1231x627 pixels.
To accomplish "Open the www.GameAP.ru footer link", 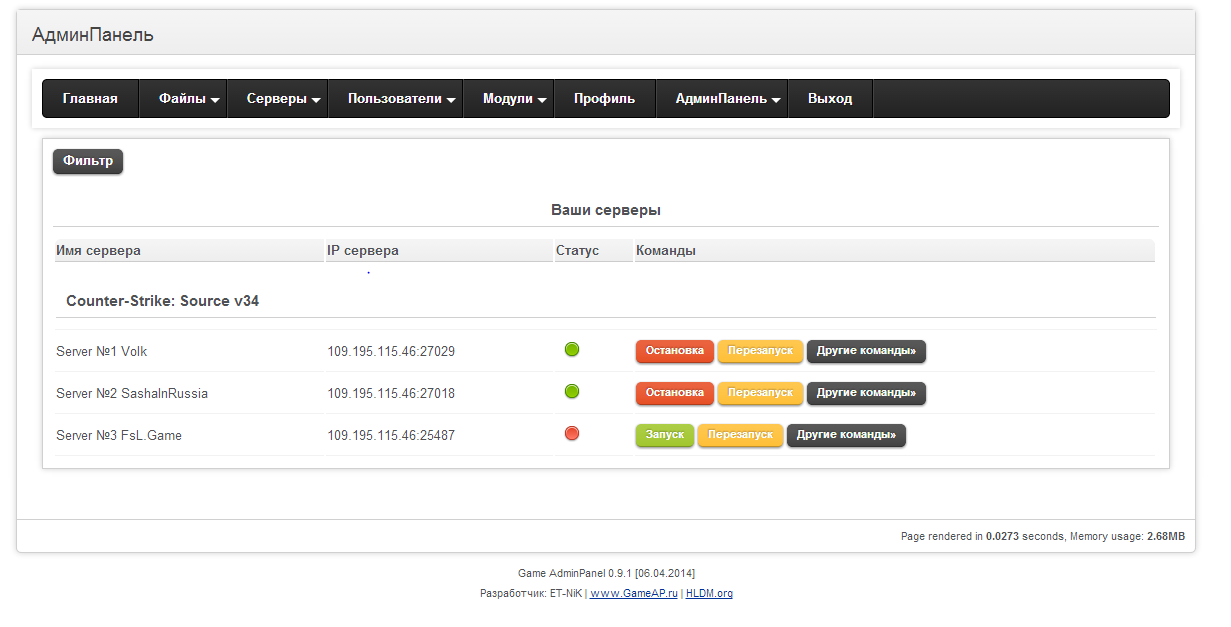I will 634,593.
